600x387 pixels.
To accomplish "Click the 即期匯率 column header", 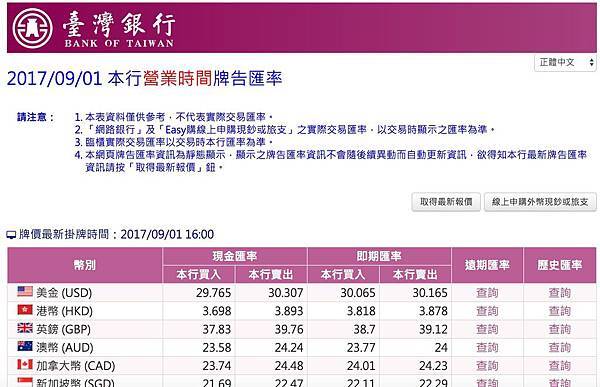I will tap(379, 256).
